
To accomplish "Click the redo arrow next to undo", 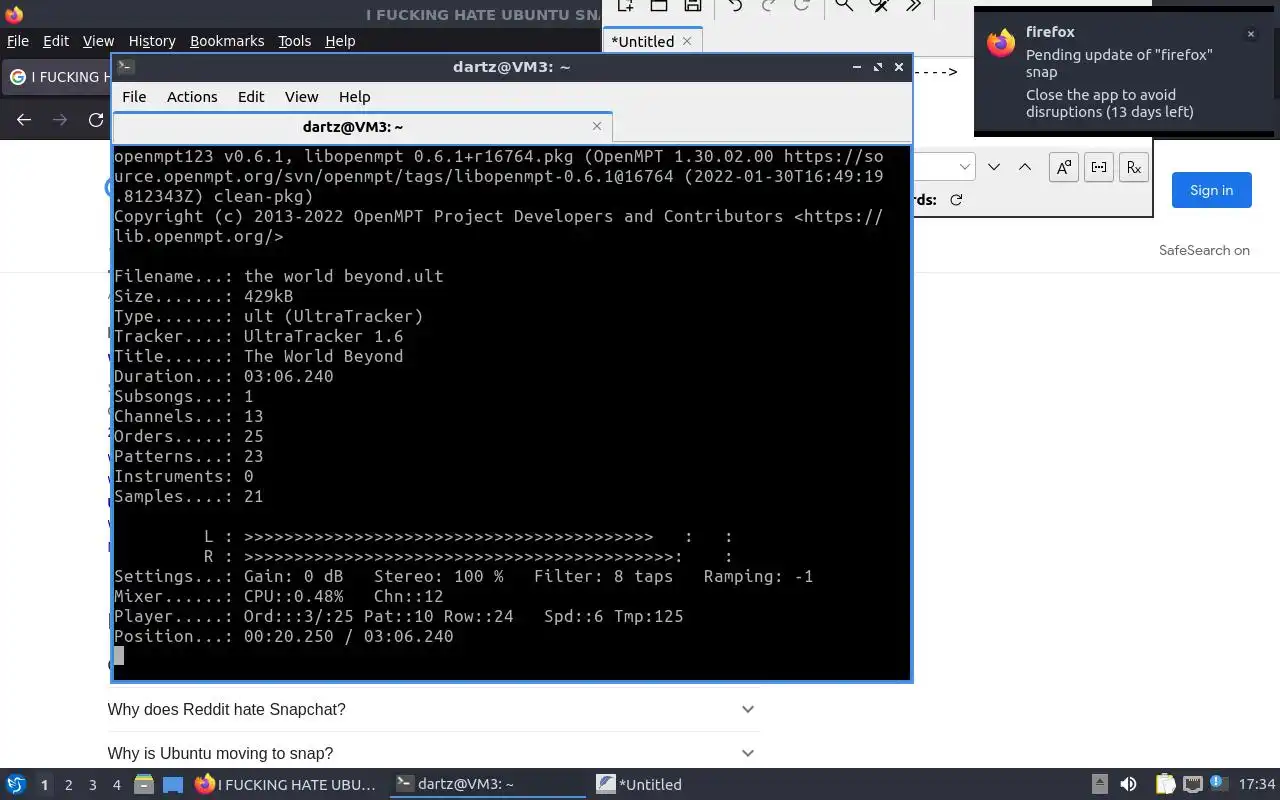I will pyautogui.click(x=769, y=6).
